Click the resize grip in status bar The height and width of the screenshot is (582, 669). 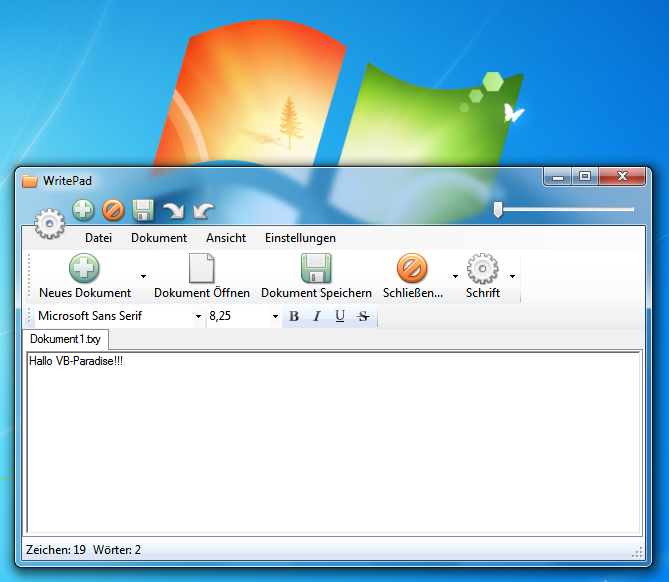[637, 553]
